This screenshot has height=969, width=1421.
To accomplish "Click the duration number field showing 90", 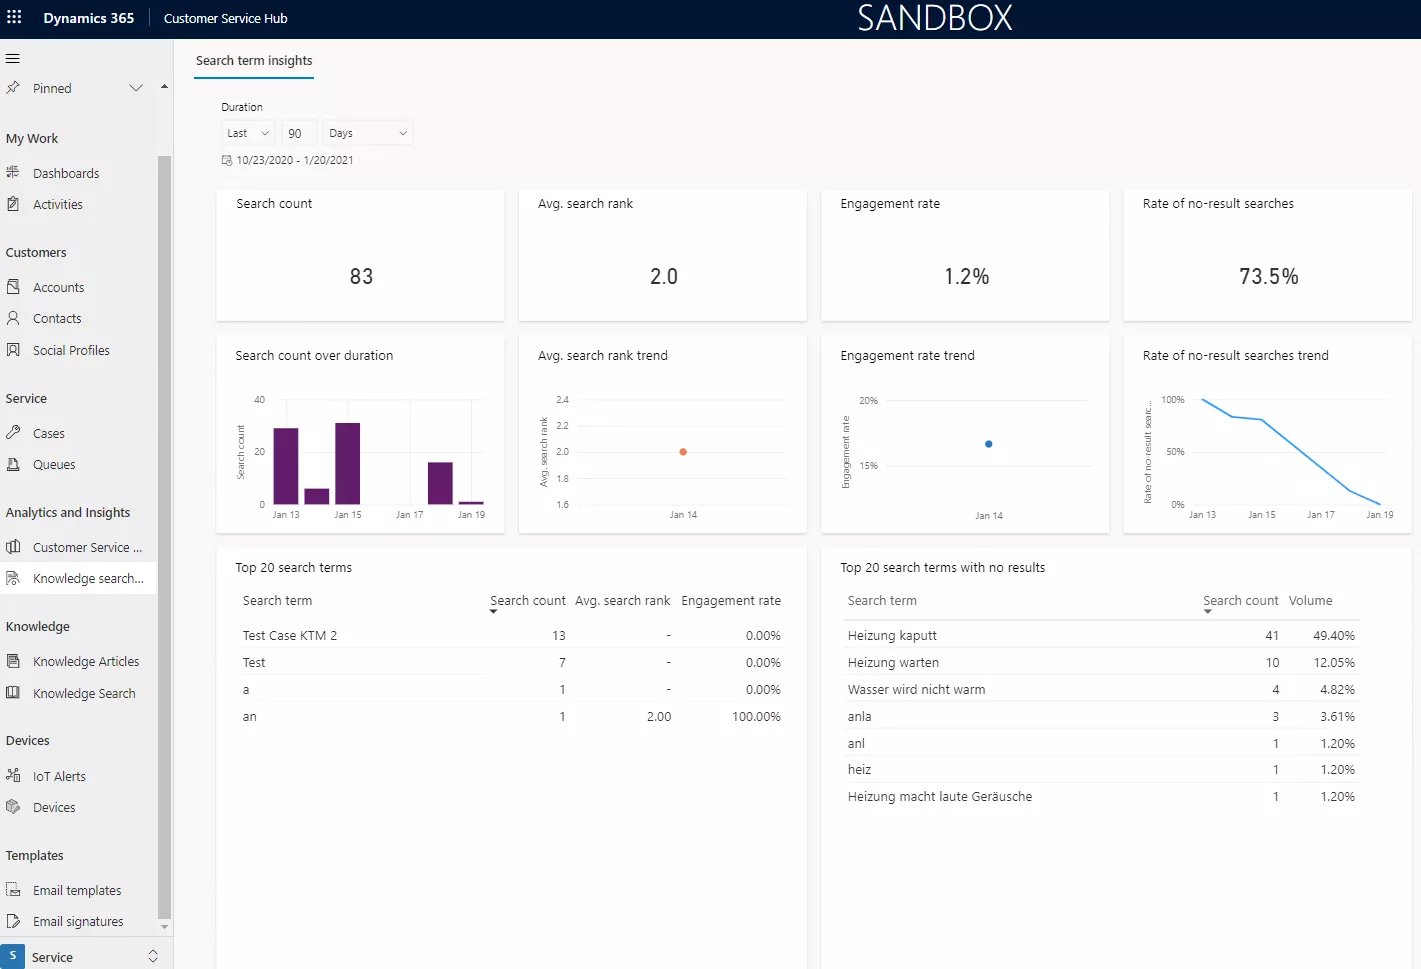I will (298, 133).
